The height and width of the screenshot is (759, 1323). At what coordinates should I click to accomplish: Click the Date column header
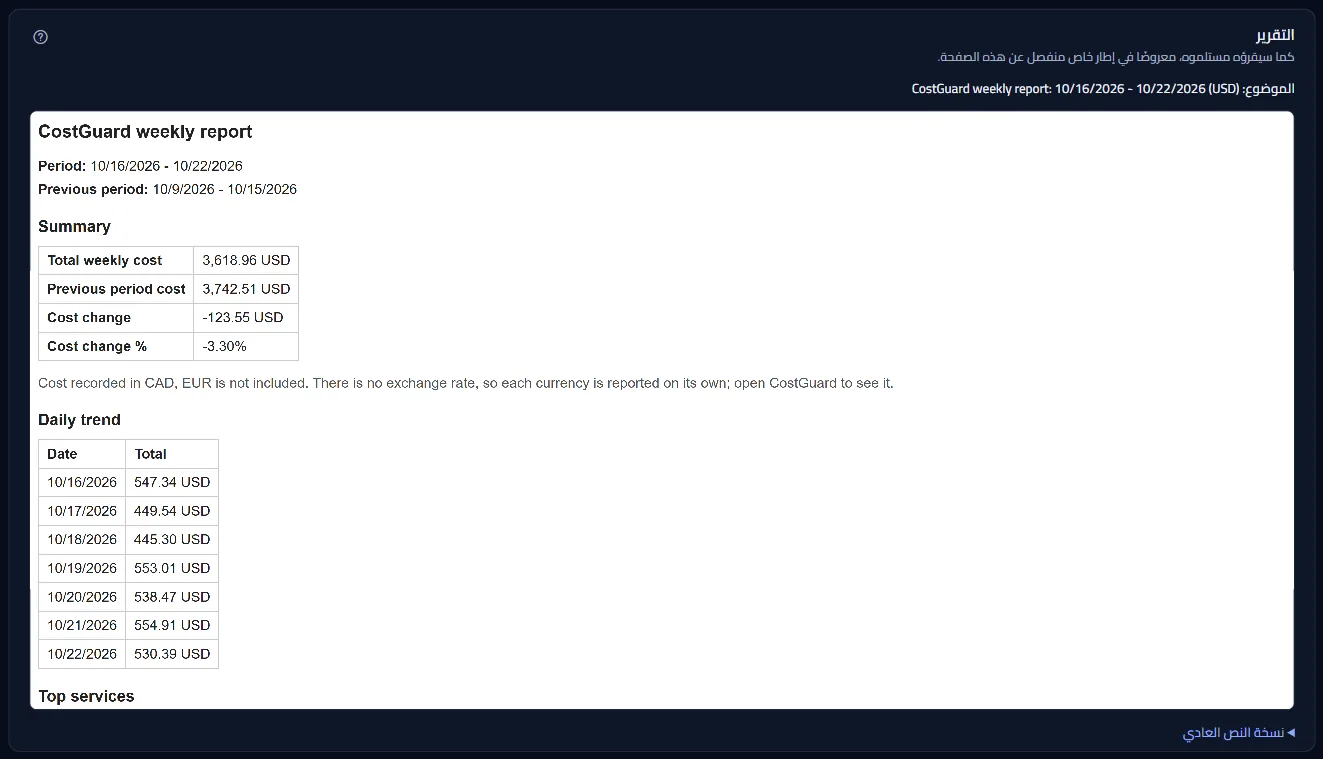click(82, 454)
